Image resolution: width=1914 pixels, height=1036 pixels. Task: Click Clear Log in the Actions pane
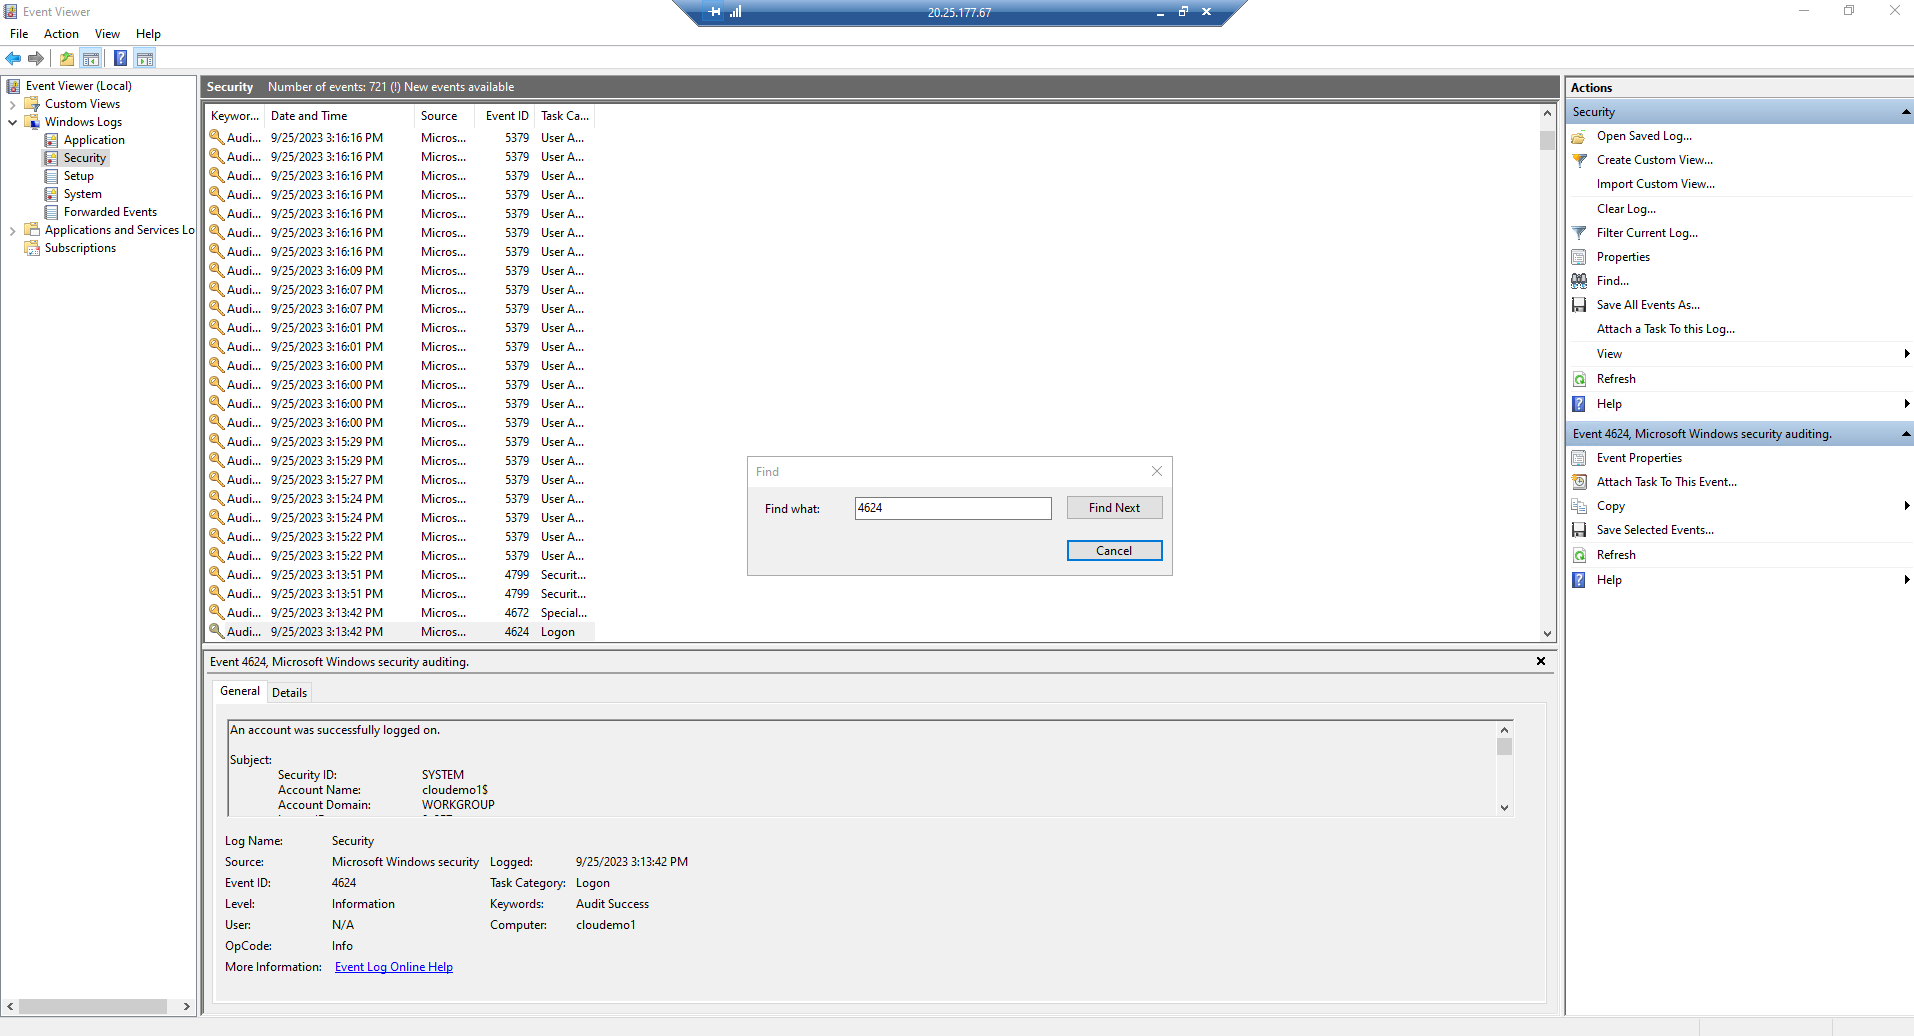[1626, 209]
